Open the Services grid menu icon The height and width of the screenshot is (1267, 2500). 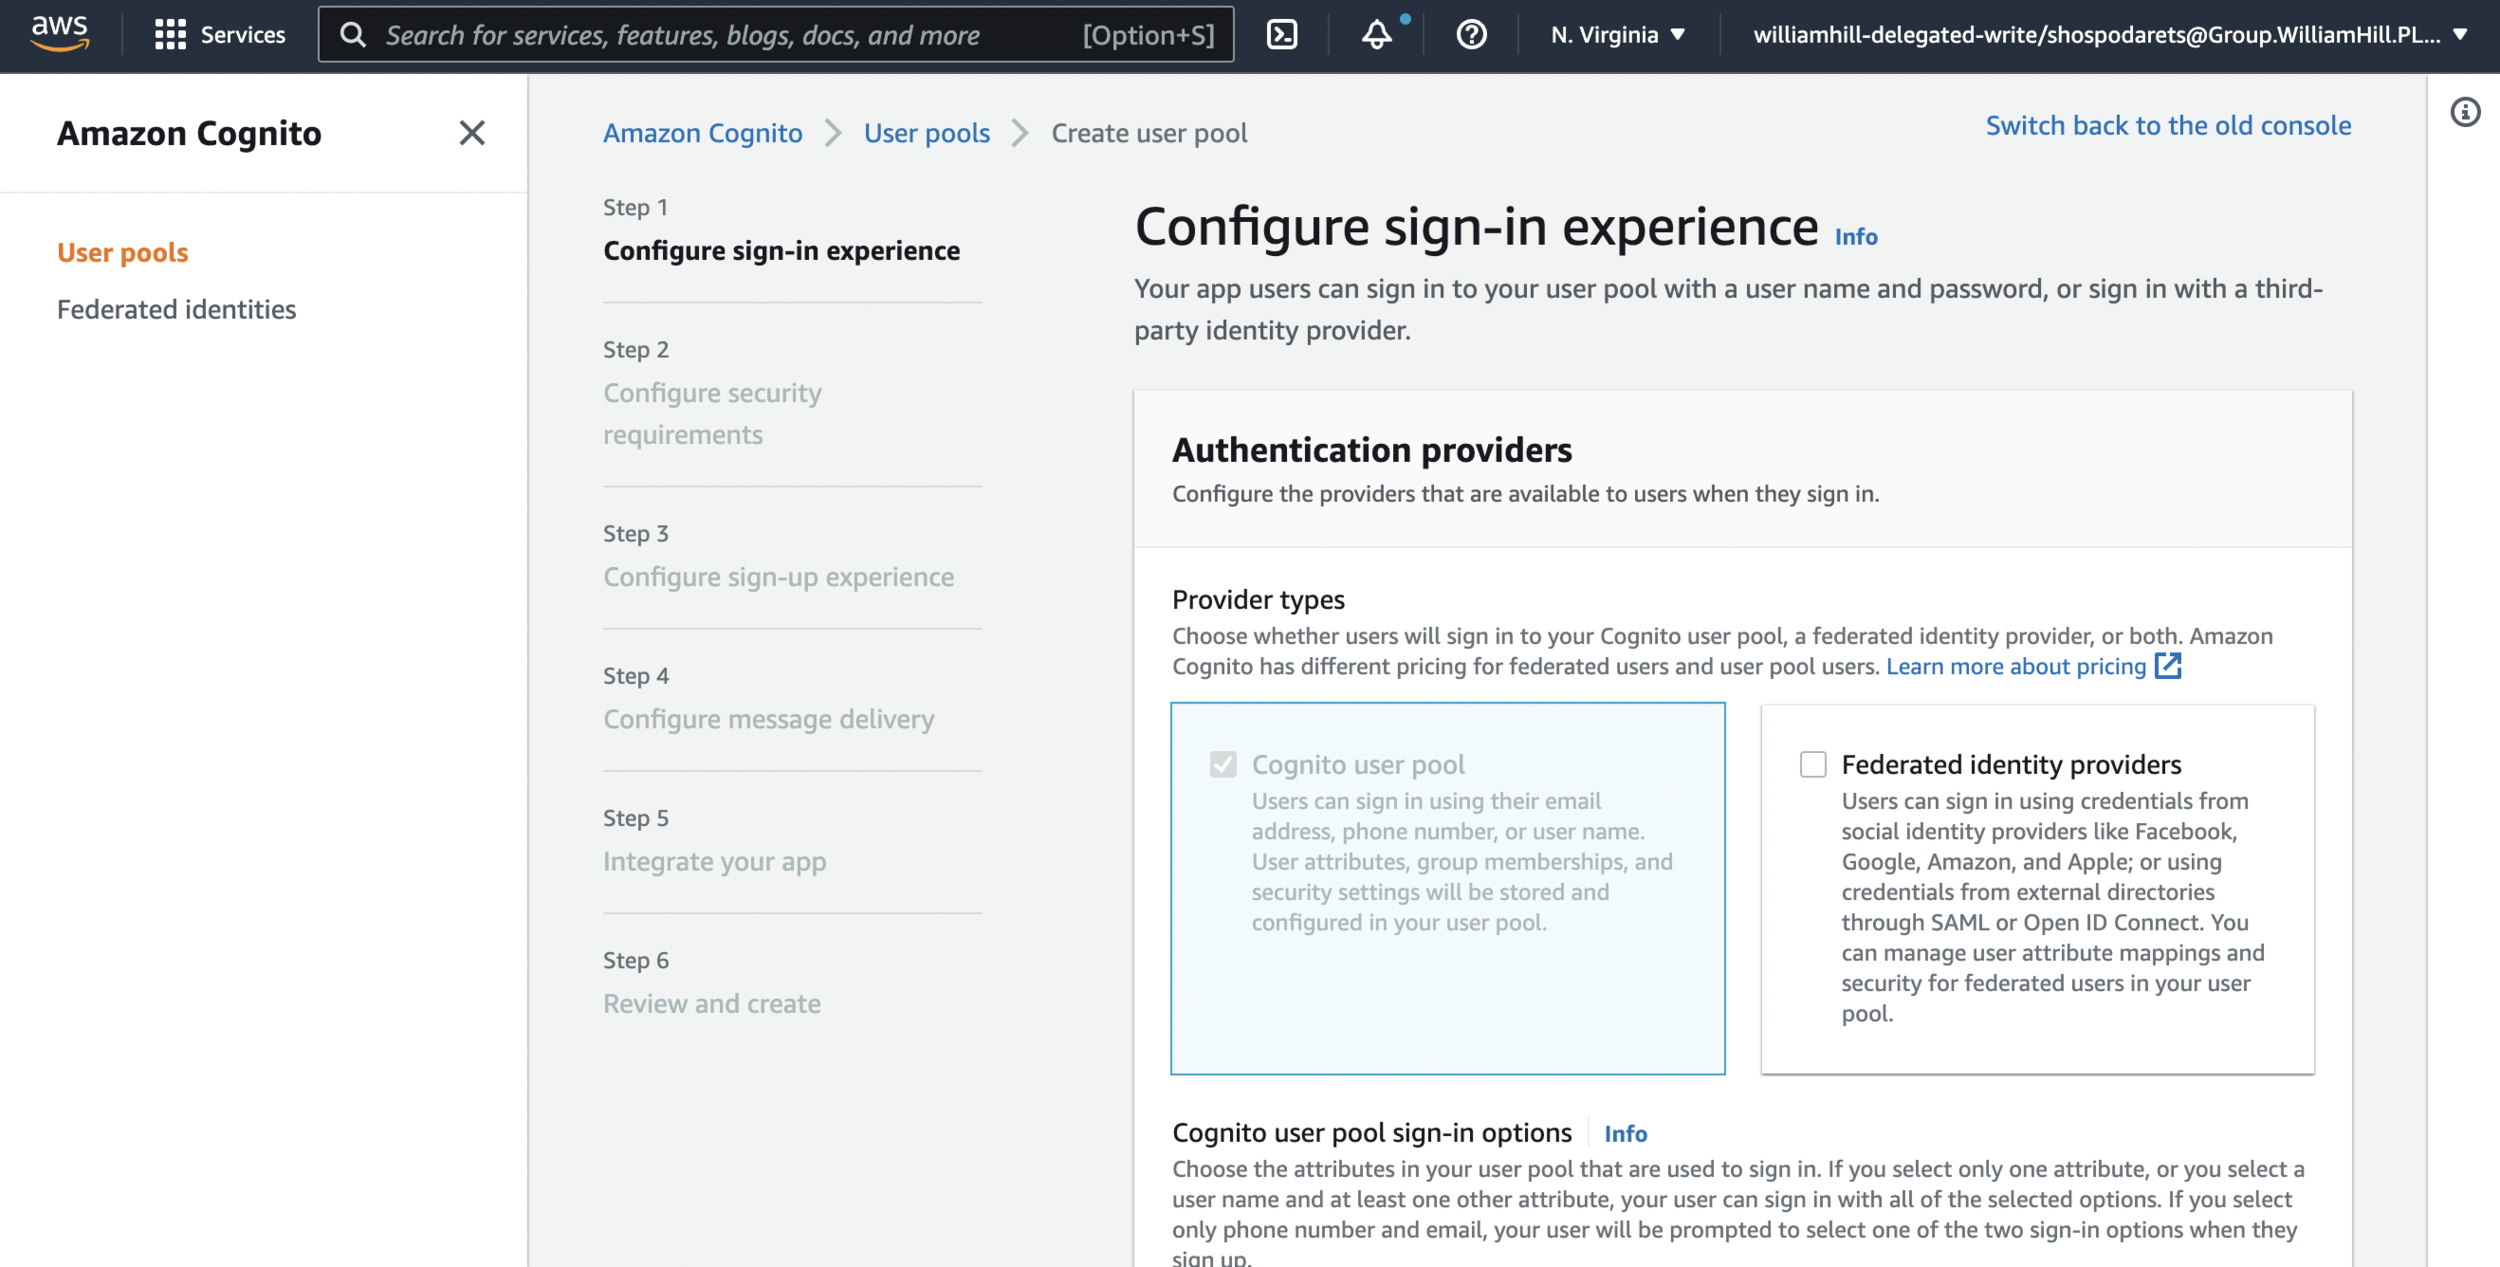[170, 34]
